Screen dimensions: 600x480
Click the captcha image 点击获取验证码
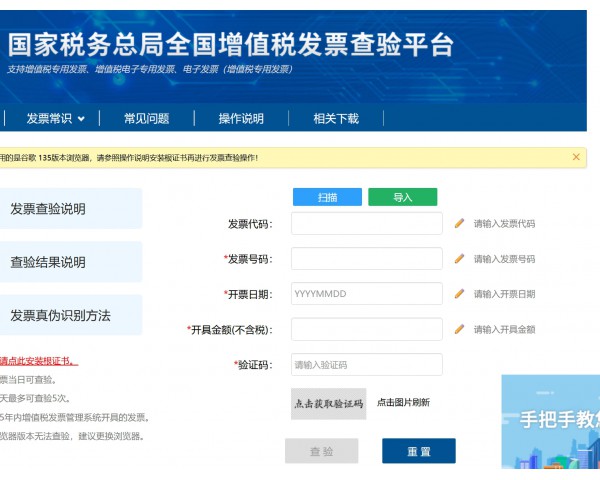[x=329, y=404]
